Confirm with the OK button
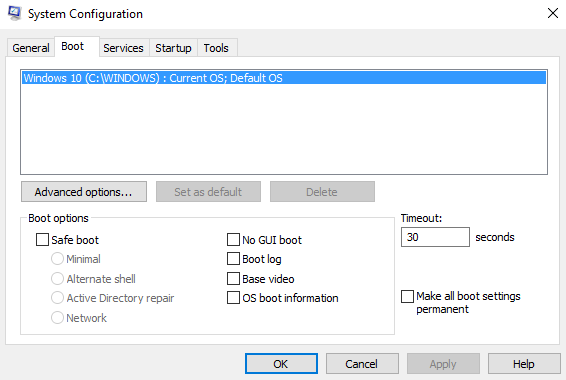Screen dimensions: 566x380 (x=281, y=364)
